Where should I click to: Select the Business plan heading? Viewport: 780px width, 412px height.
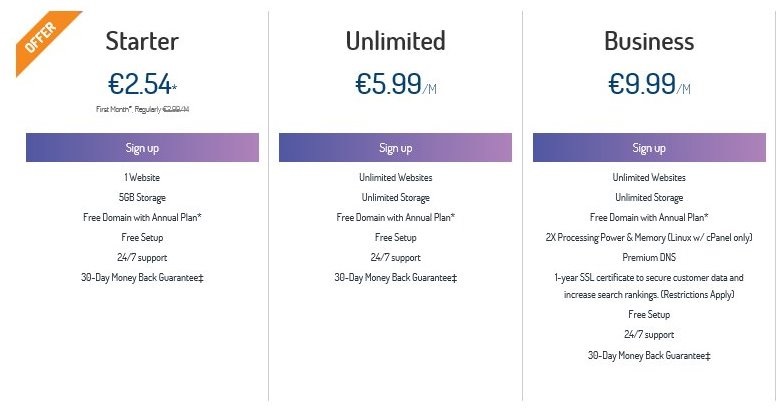[649, 41]
